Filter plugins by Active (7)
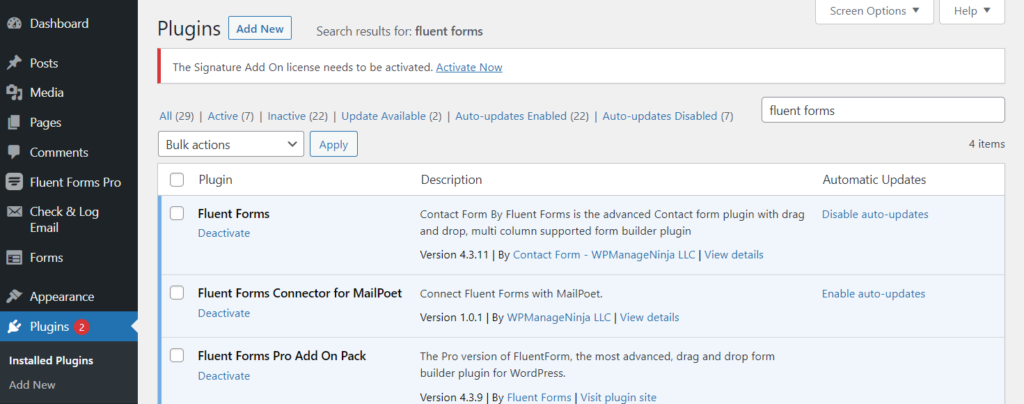Screen dimensions: 1024x404 tap(231, 116)
